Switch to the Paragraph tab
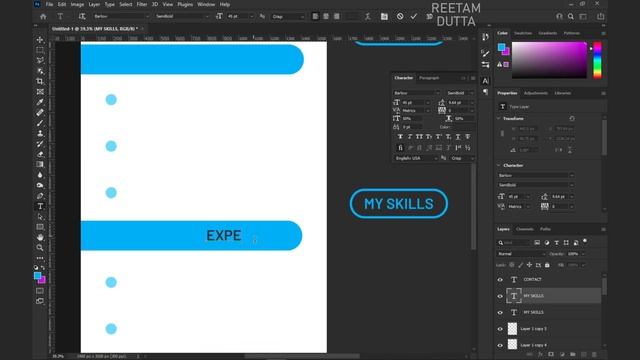640x360 pixels. 429,78
